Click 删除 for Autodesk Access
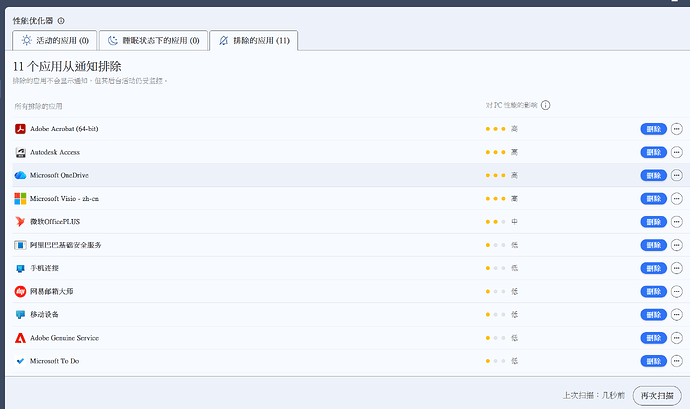Screen dimensions: 690x409 pyautogui.click(x=653, y=152)
